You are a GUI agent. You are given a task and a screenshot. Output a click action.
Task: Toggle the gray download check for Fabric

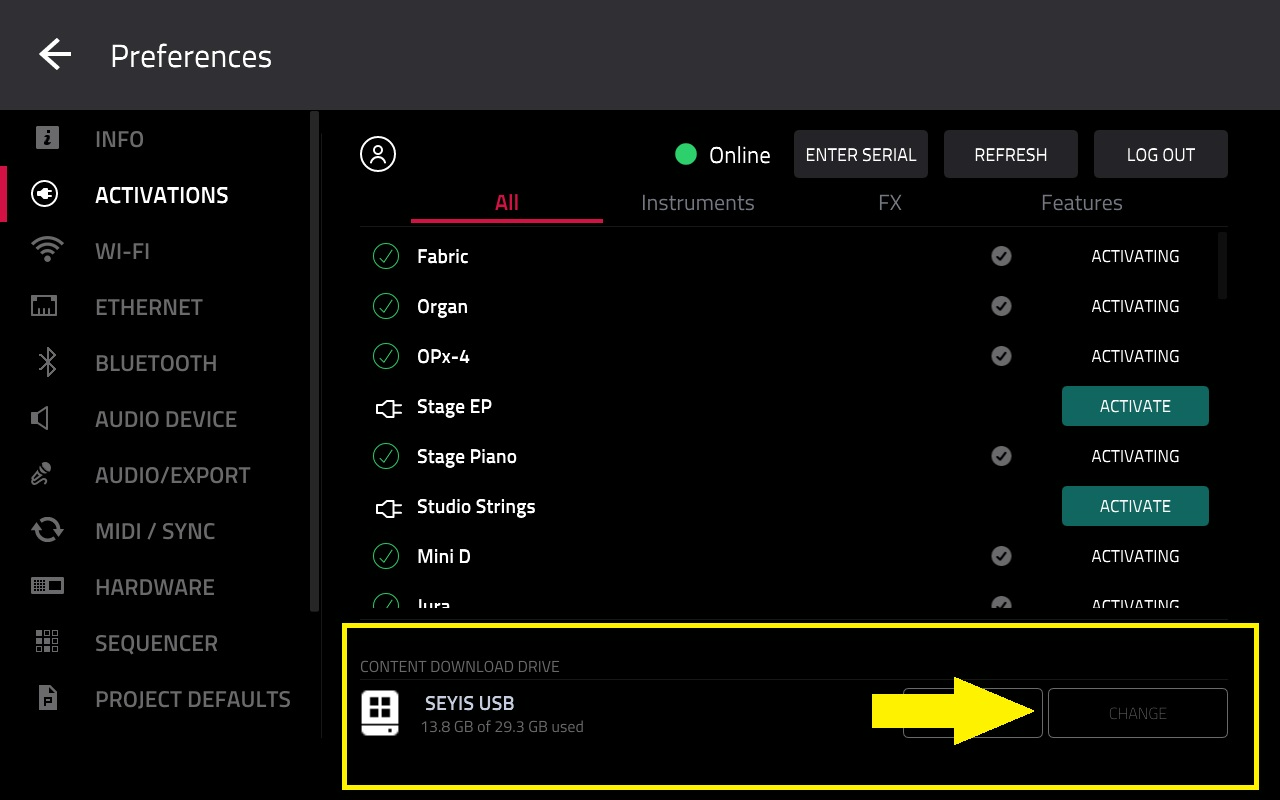[x=1001, y=256]
